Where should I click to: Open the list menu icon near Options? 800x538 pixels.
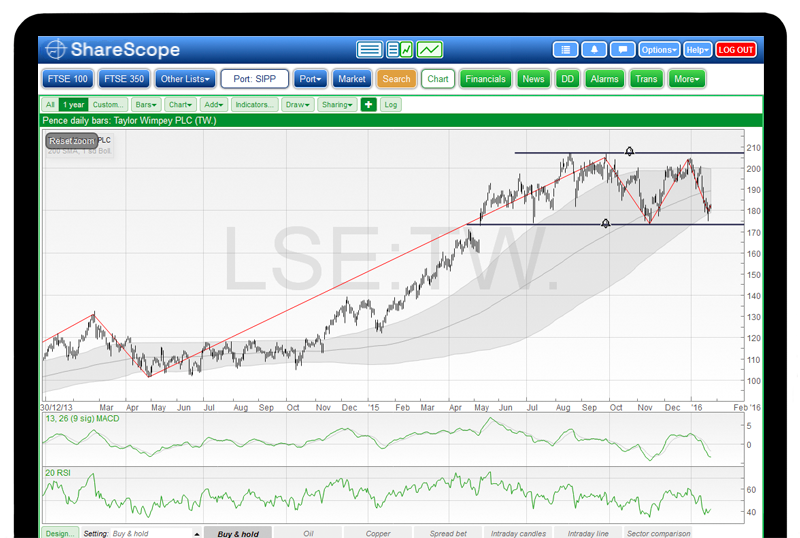(x=566, y=50)
